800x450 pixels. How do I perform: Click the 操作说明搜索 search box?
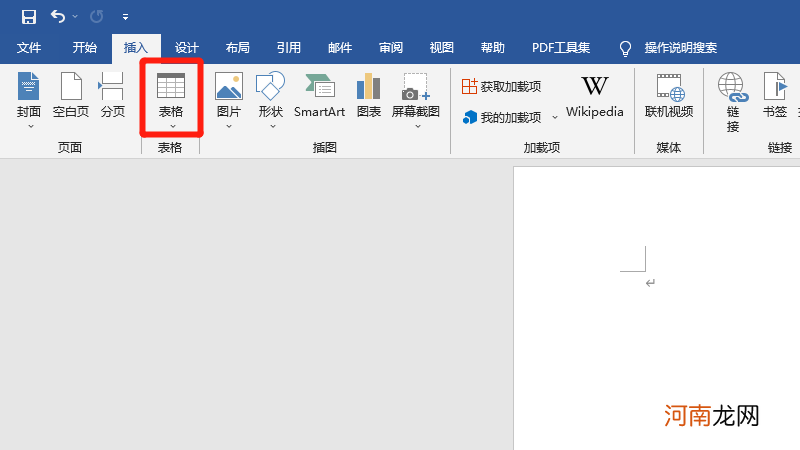(681, 48)
